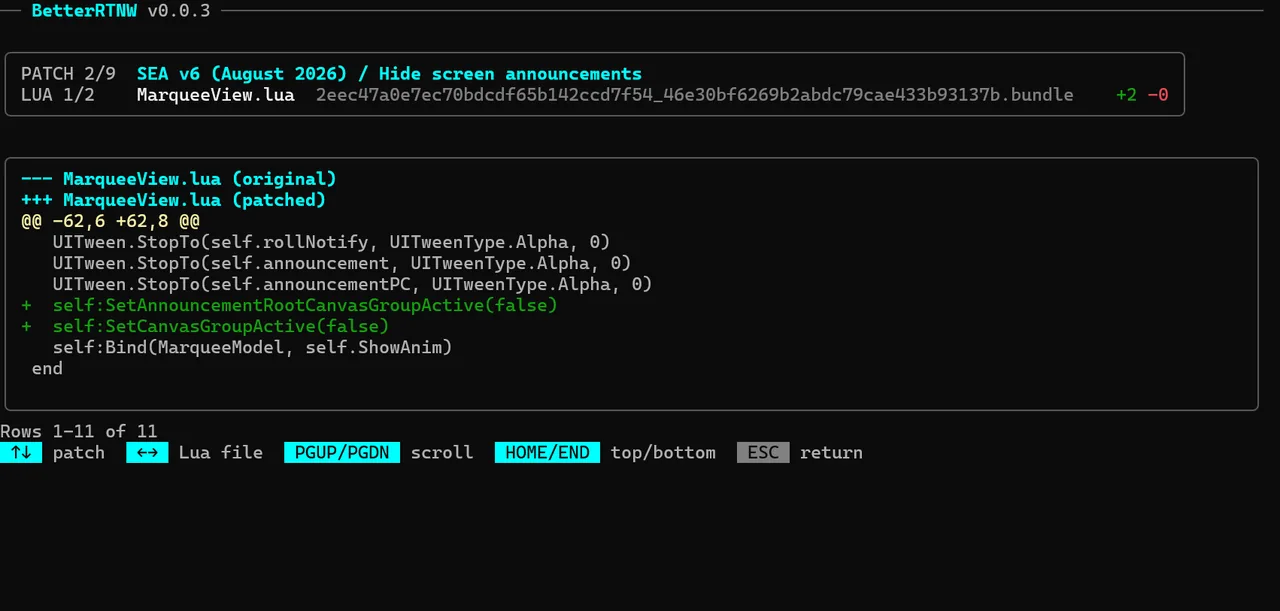1280x611 pixels.
Task: Click the HOME/END key badge
Action: pos(547,452)
